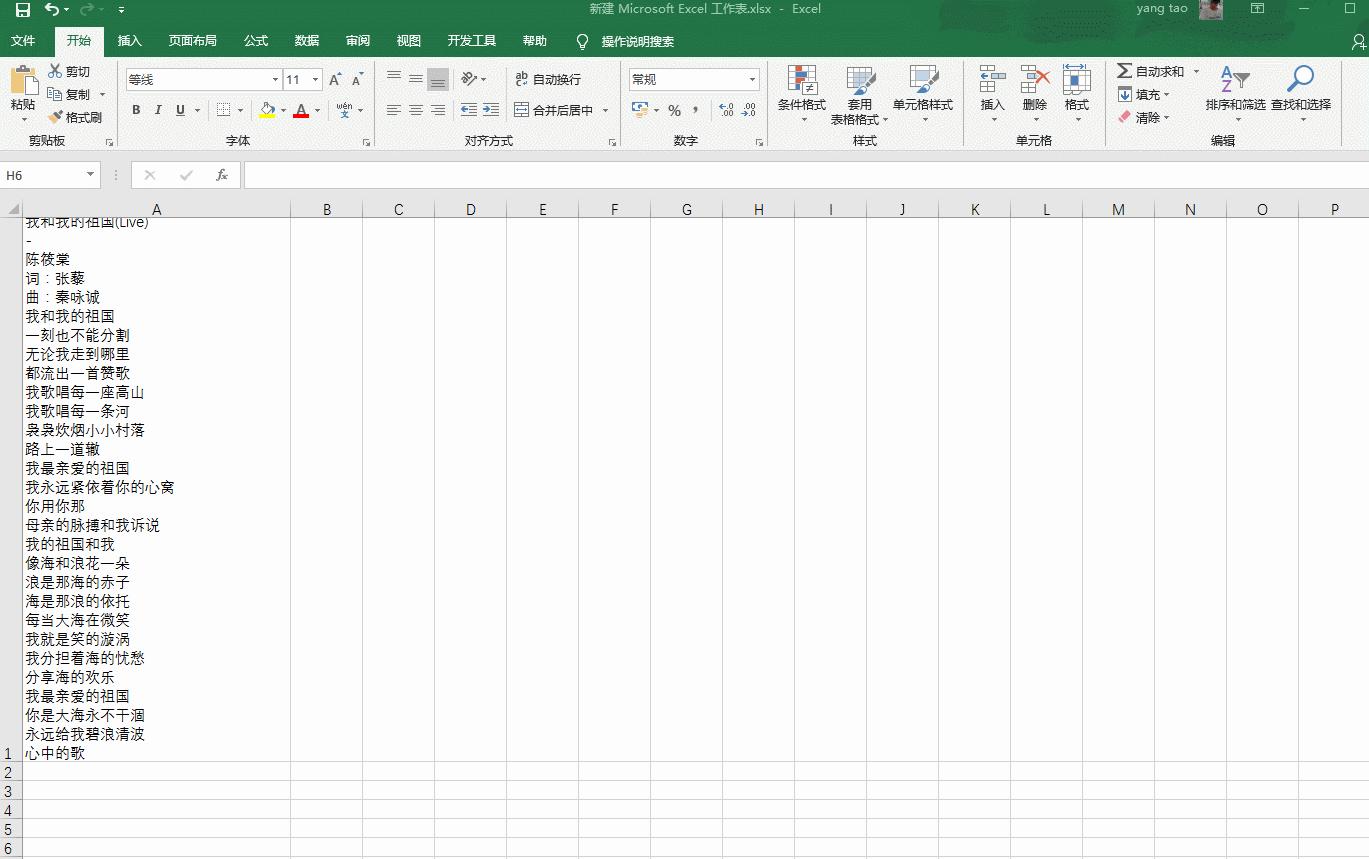1369x859 pixels.
Task: Click the Save icon in title bar
Action: coord(22,9)
